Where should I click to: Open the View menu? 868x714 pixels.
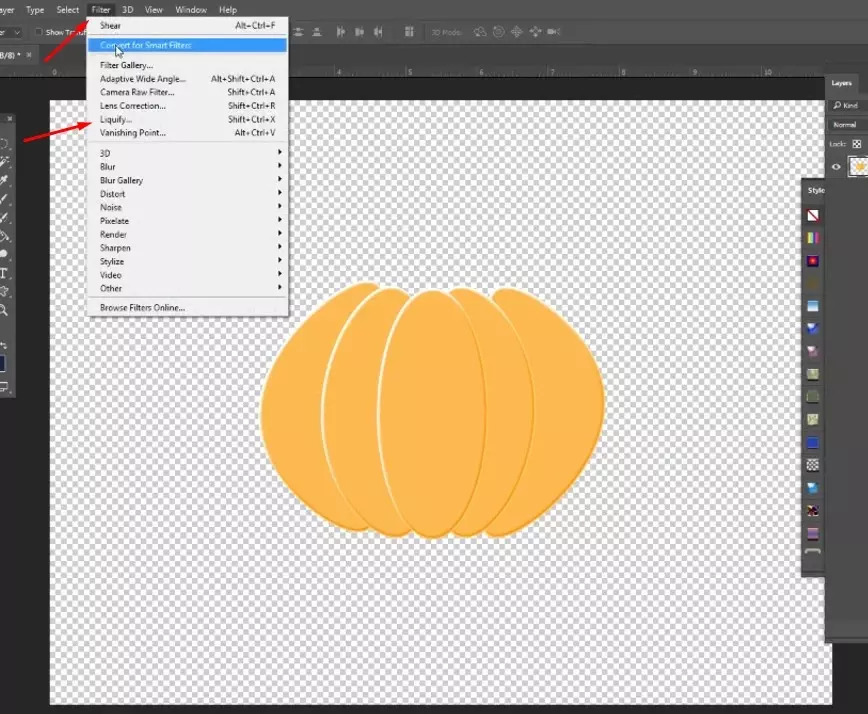(153, 10)
